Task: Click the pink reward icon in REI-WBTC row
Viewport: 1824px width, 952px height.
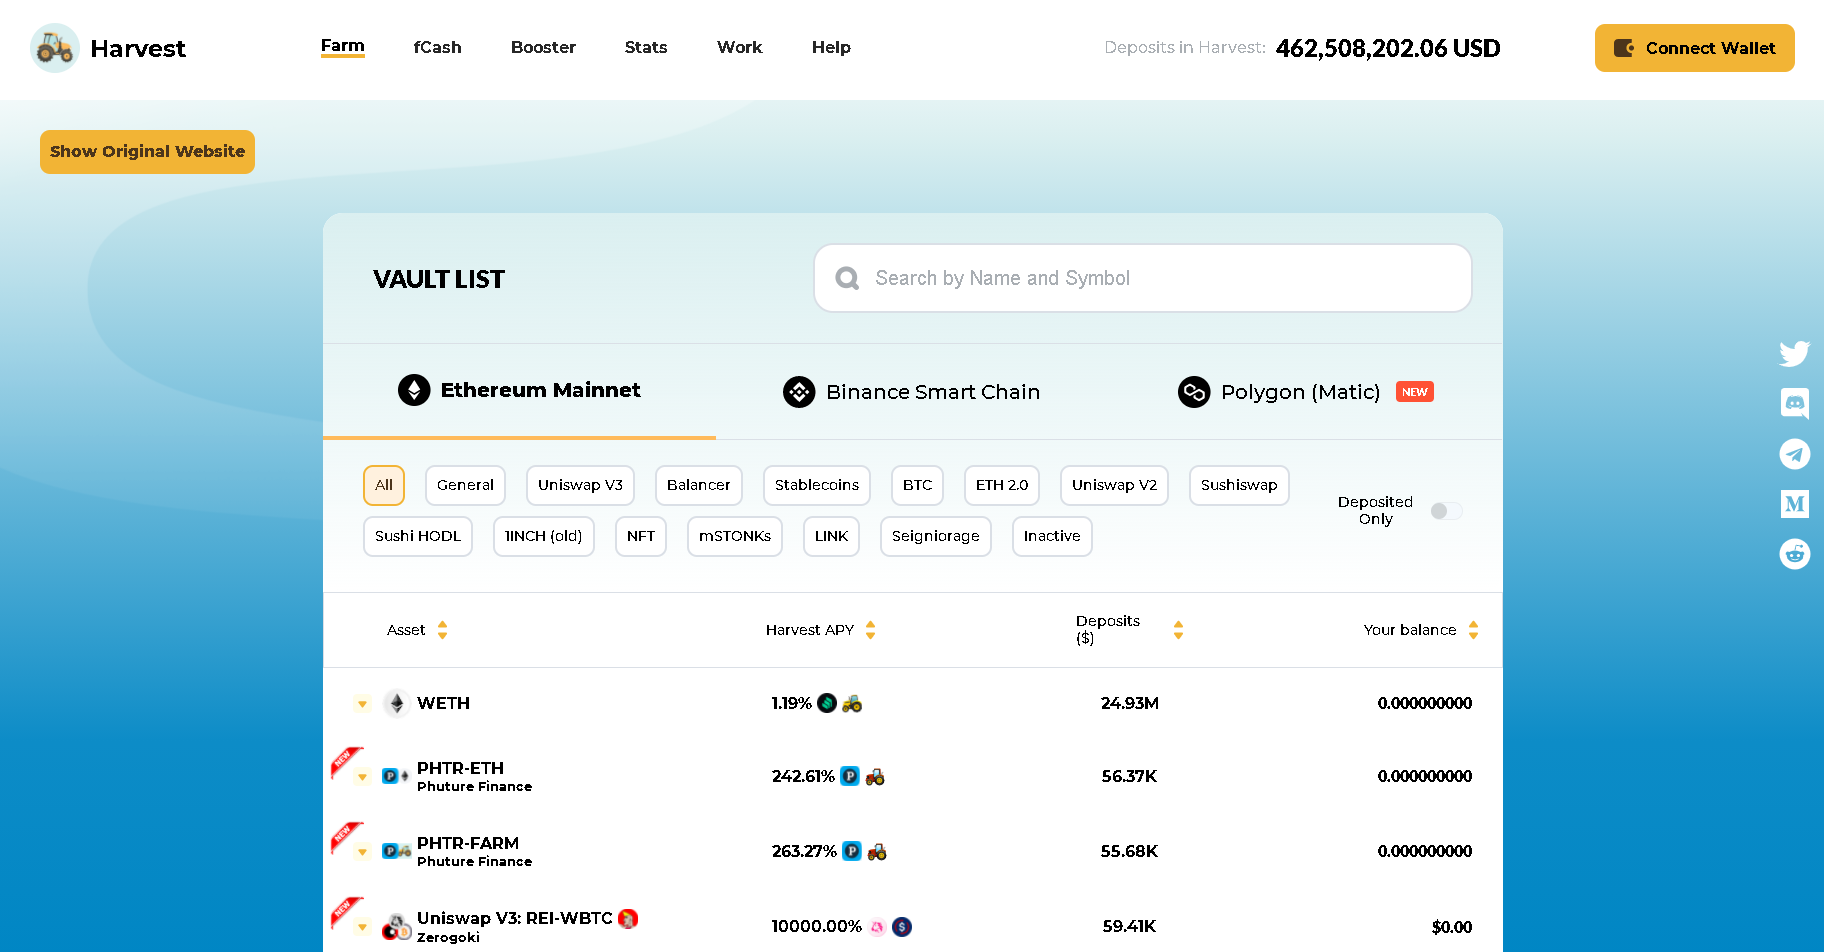Action: tap(877, 927)
